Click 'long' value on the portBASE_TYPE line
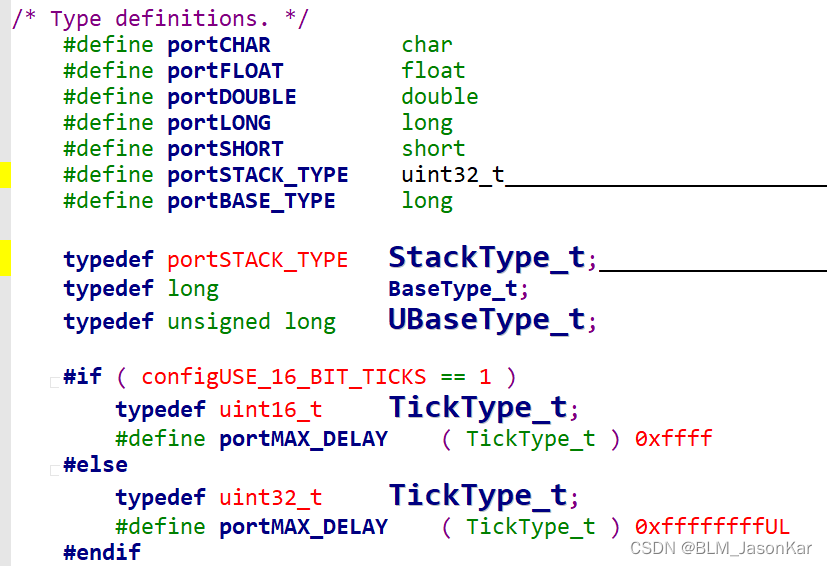The height and width of the screenshot is (566, 827). pyautogui.click(x=427, y=201)
